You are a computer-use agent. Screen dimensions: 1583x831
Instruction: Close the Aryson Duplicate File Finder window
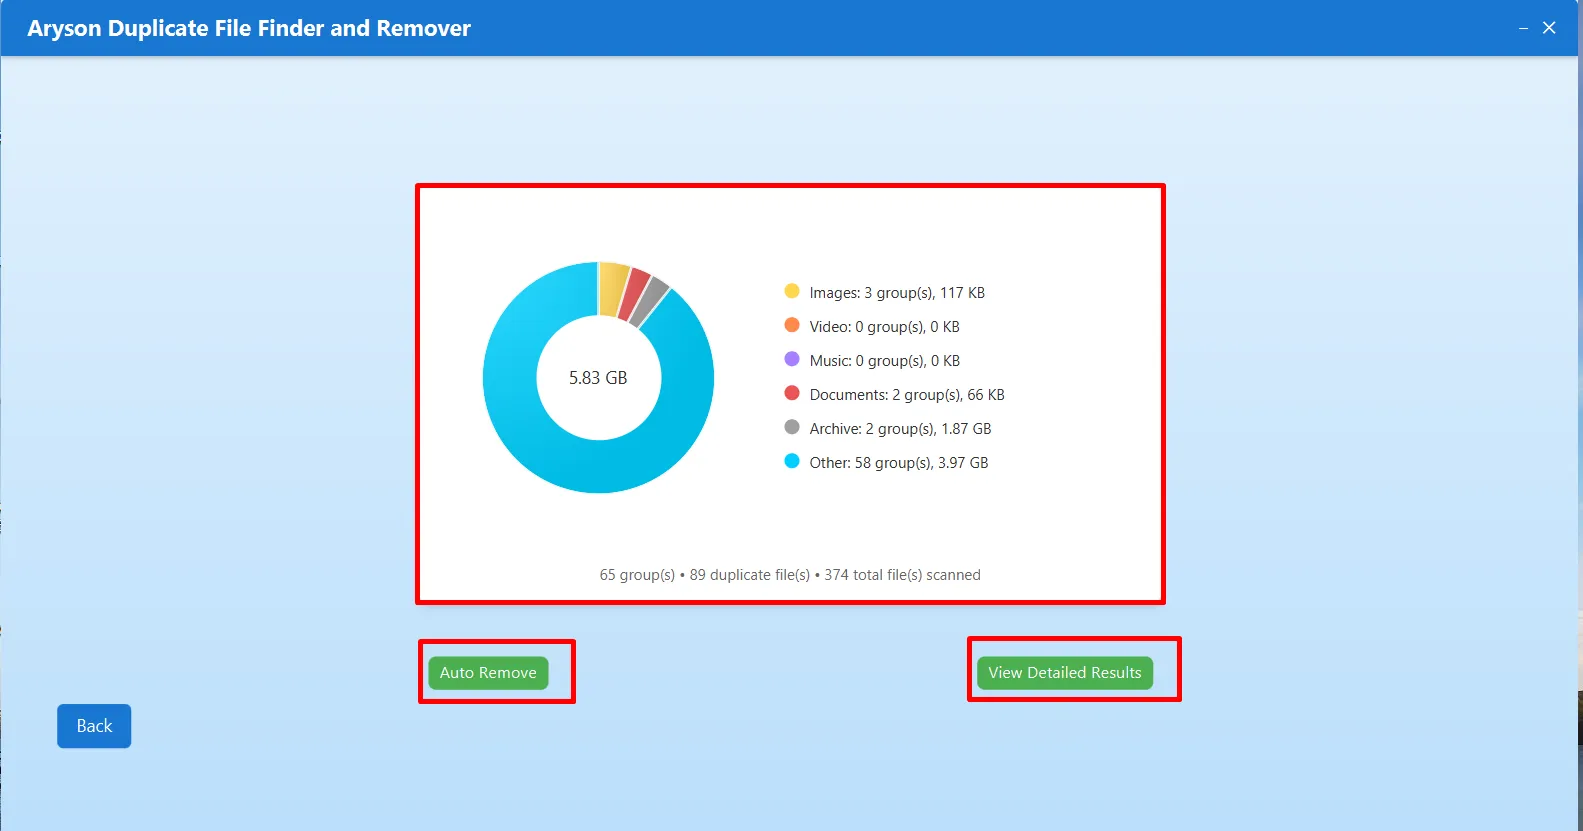(x=1549, y=28)
